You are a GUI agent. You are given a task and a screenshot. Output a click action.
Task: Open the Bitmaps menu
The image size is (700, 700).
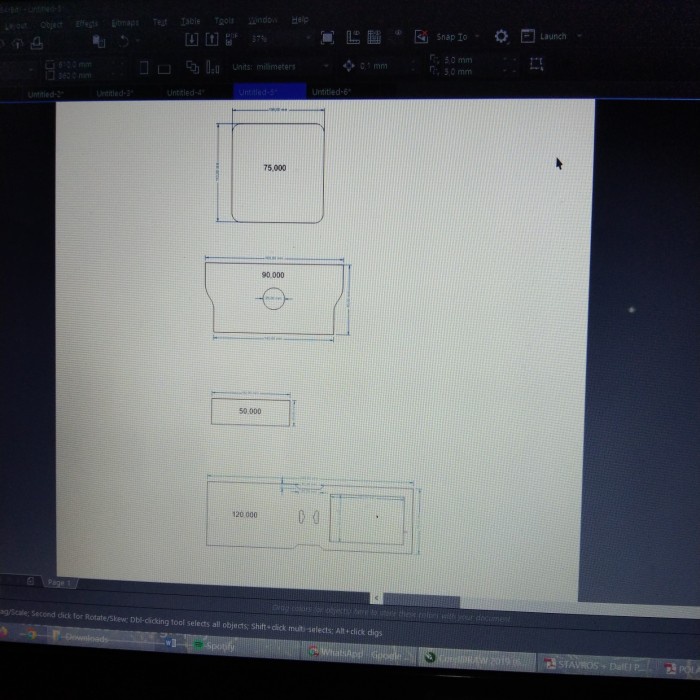(x=125, y=22)
